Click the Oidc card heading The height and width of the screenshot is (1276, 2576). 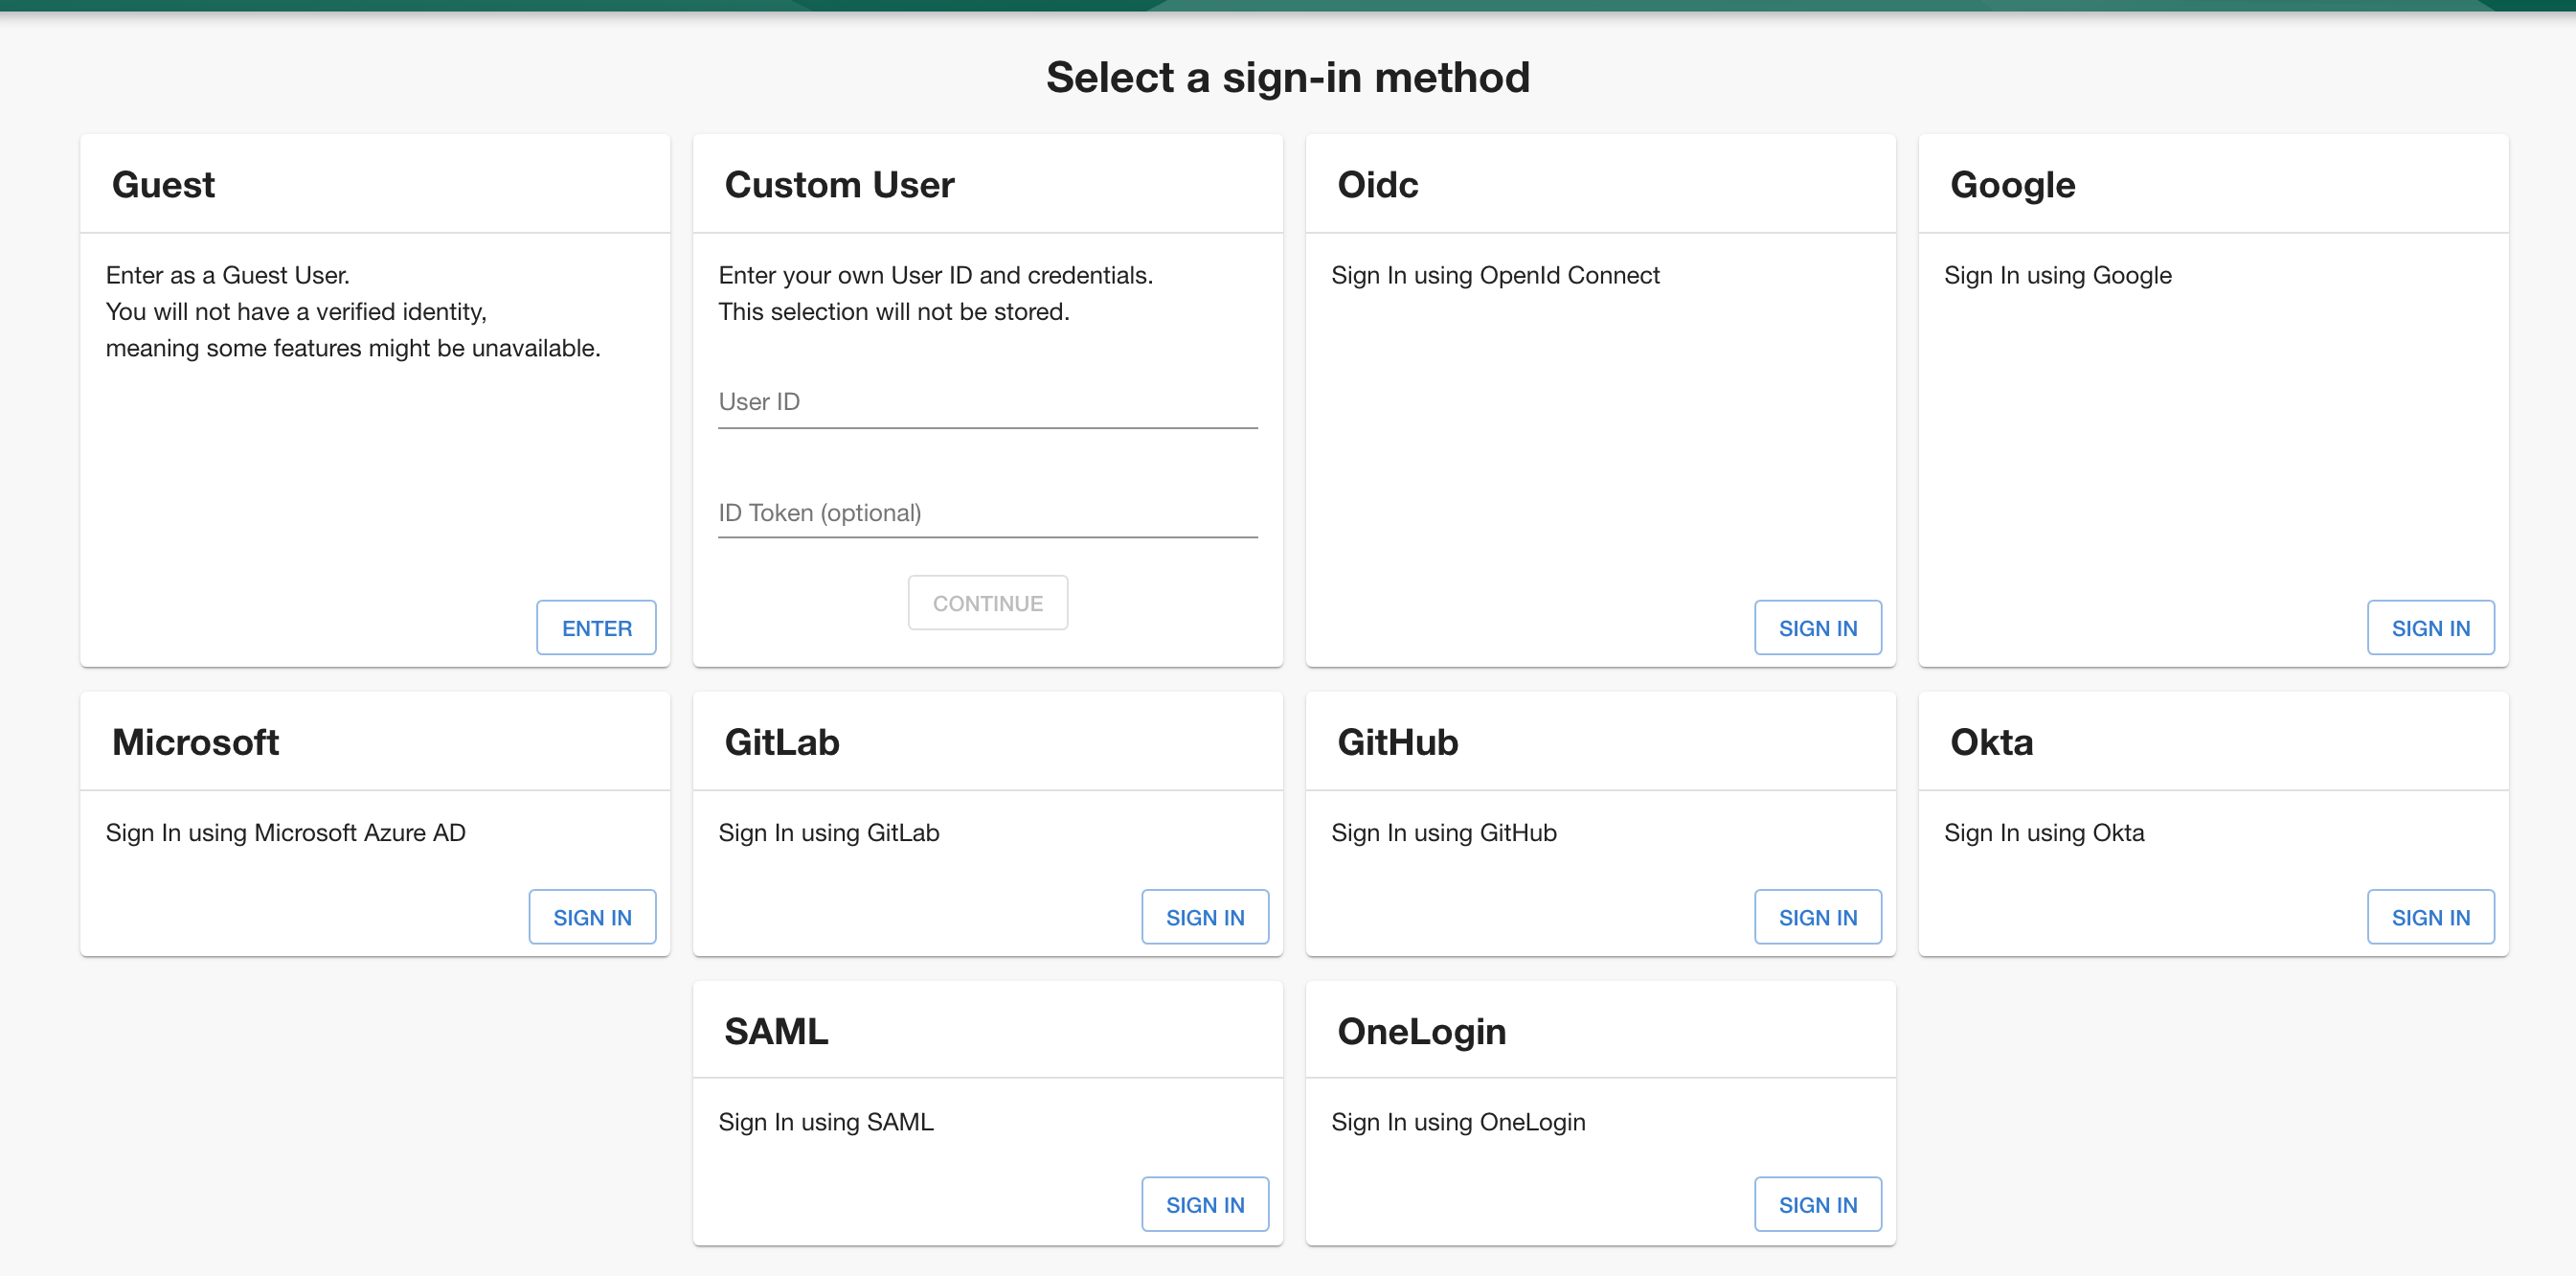pyautogui.click(x=1377, y=184)
